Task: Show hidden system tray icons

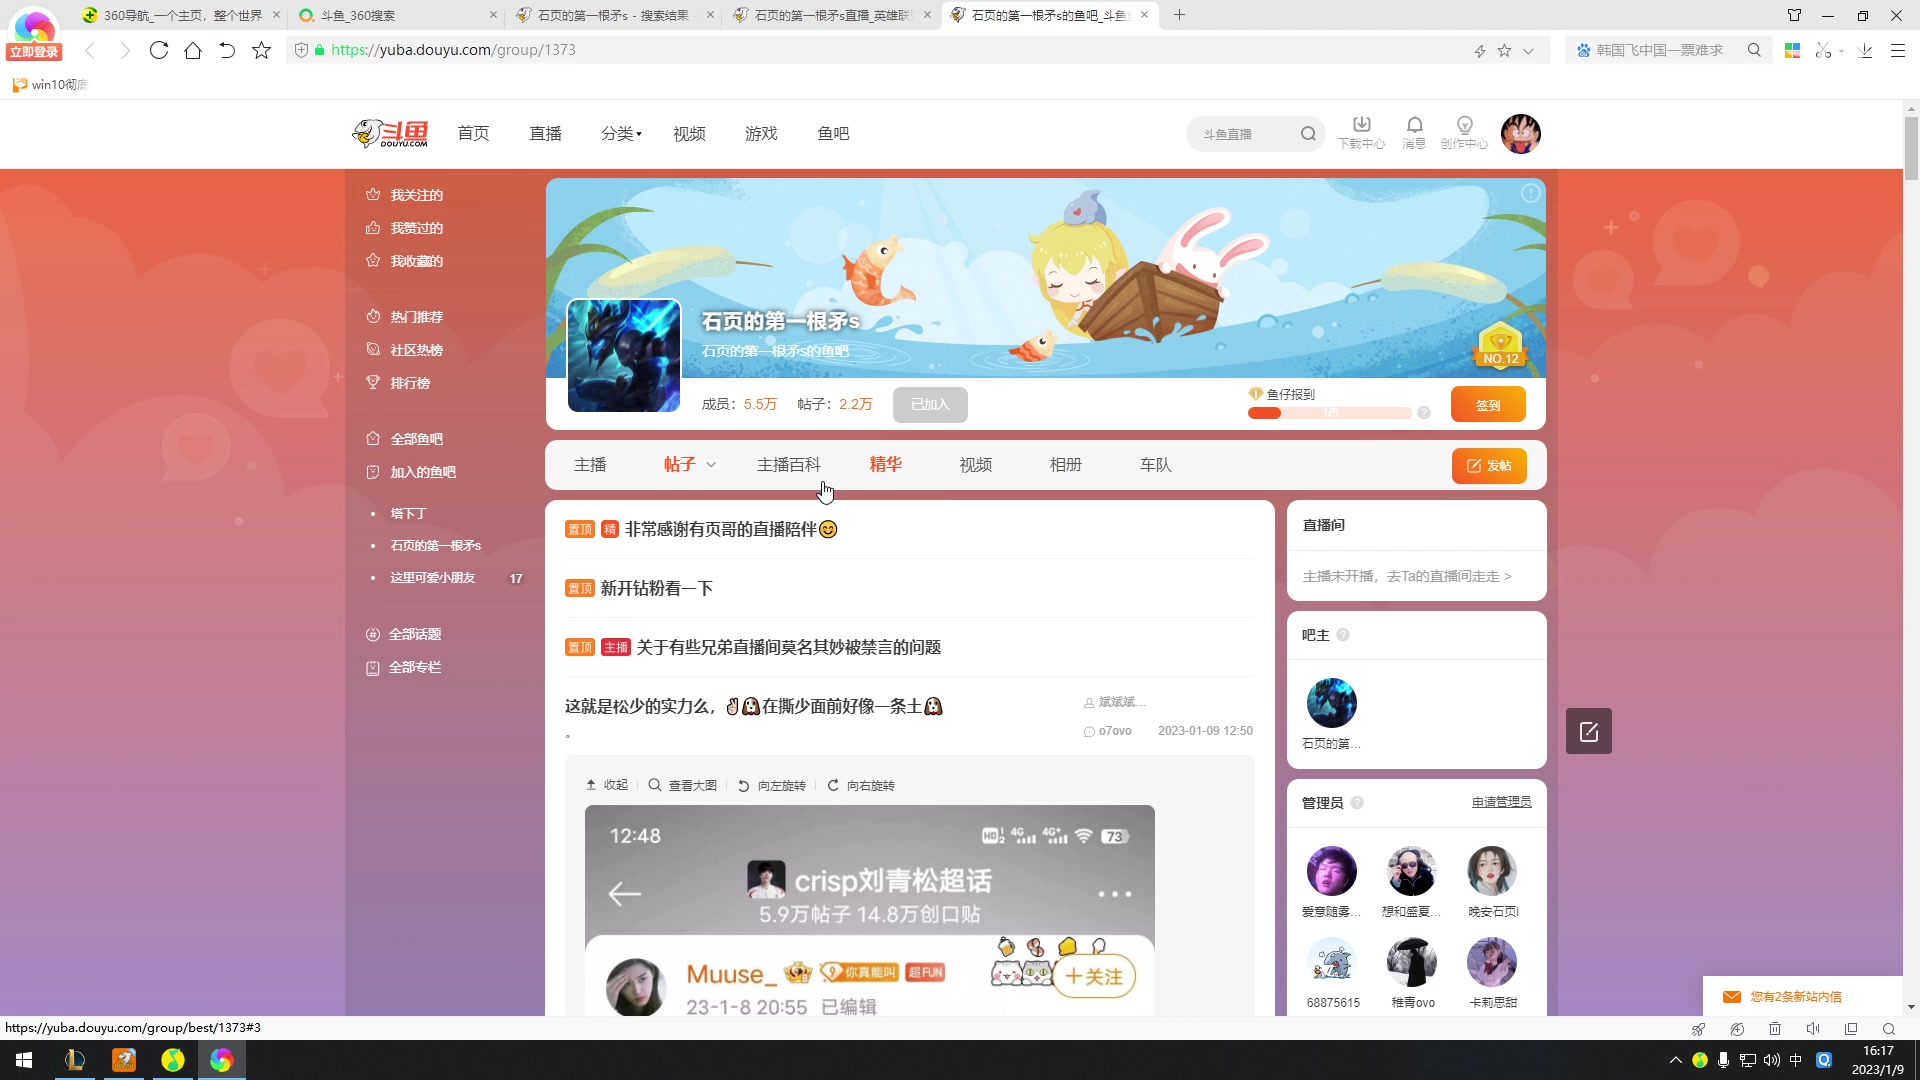Action: coord(1676,1060)
